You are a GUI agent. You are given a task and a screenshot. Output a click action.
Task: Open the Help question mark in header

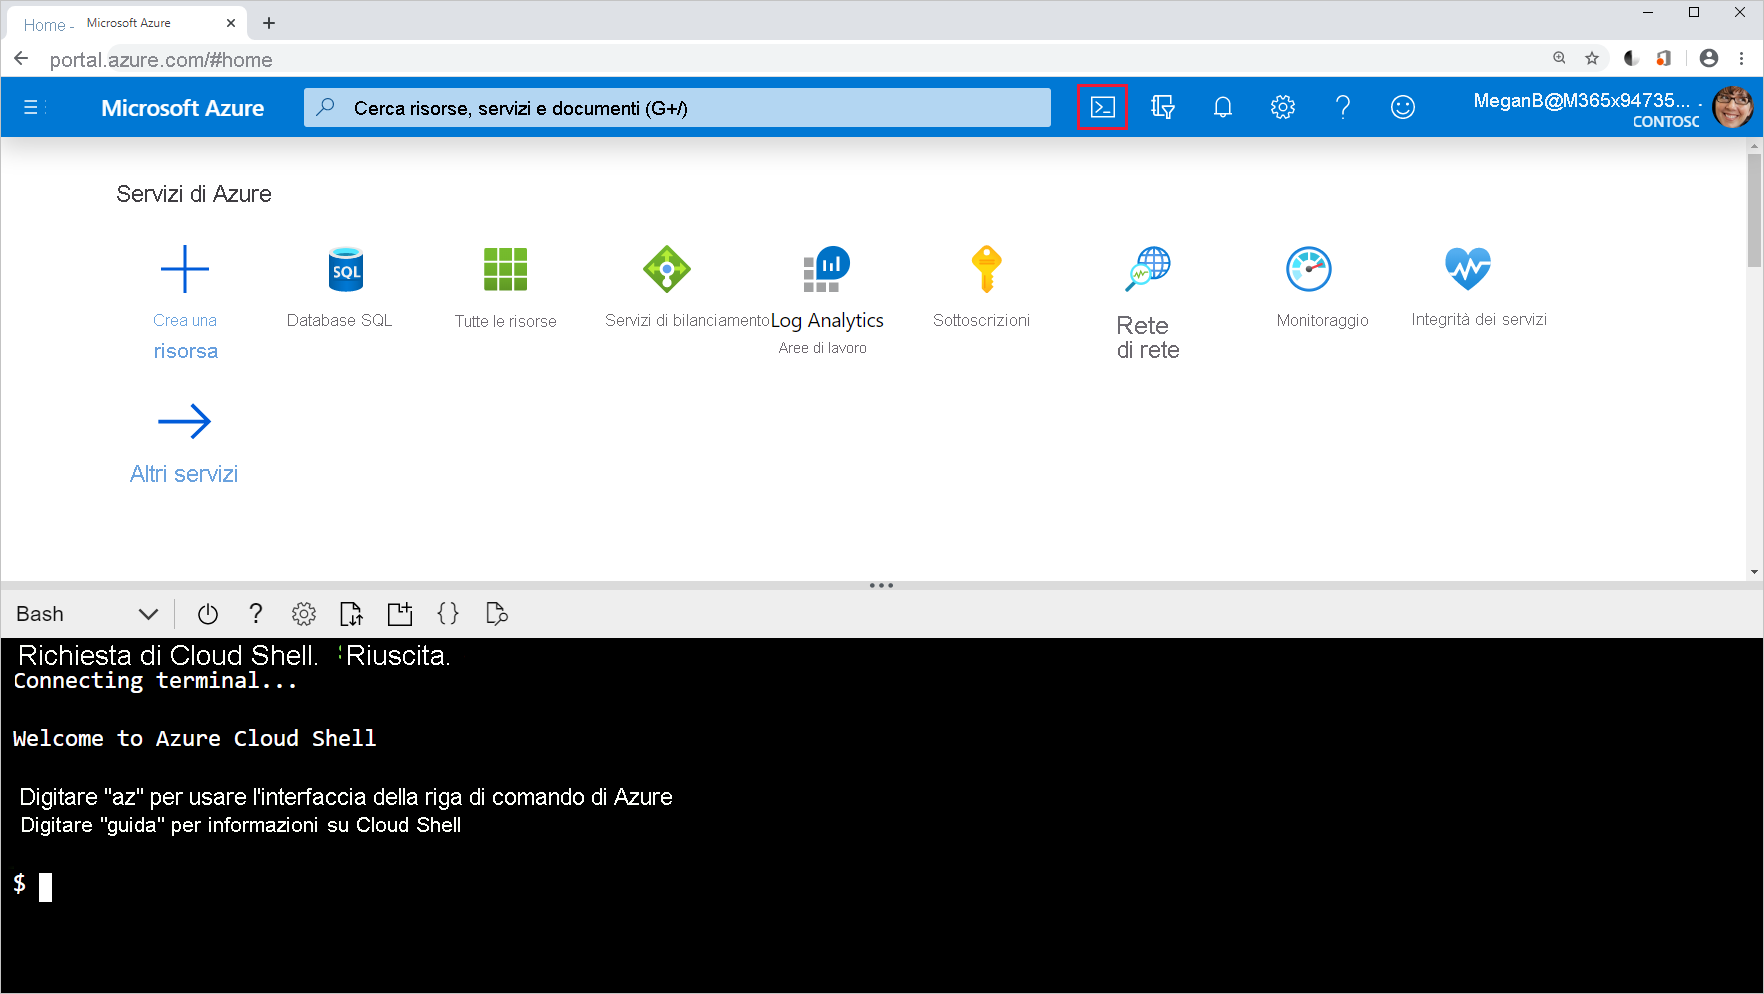pos(1342,107)
